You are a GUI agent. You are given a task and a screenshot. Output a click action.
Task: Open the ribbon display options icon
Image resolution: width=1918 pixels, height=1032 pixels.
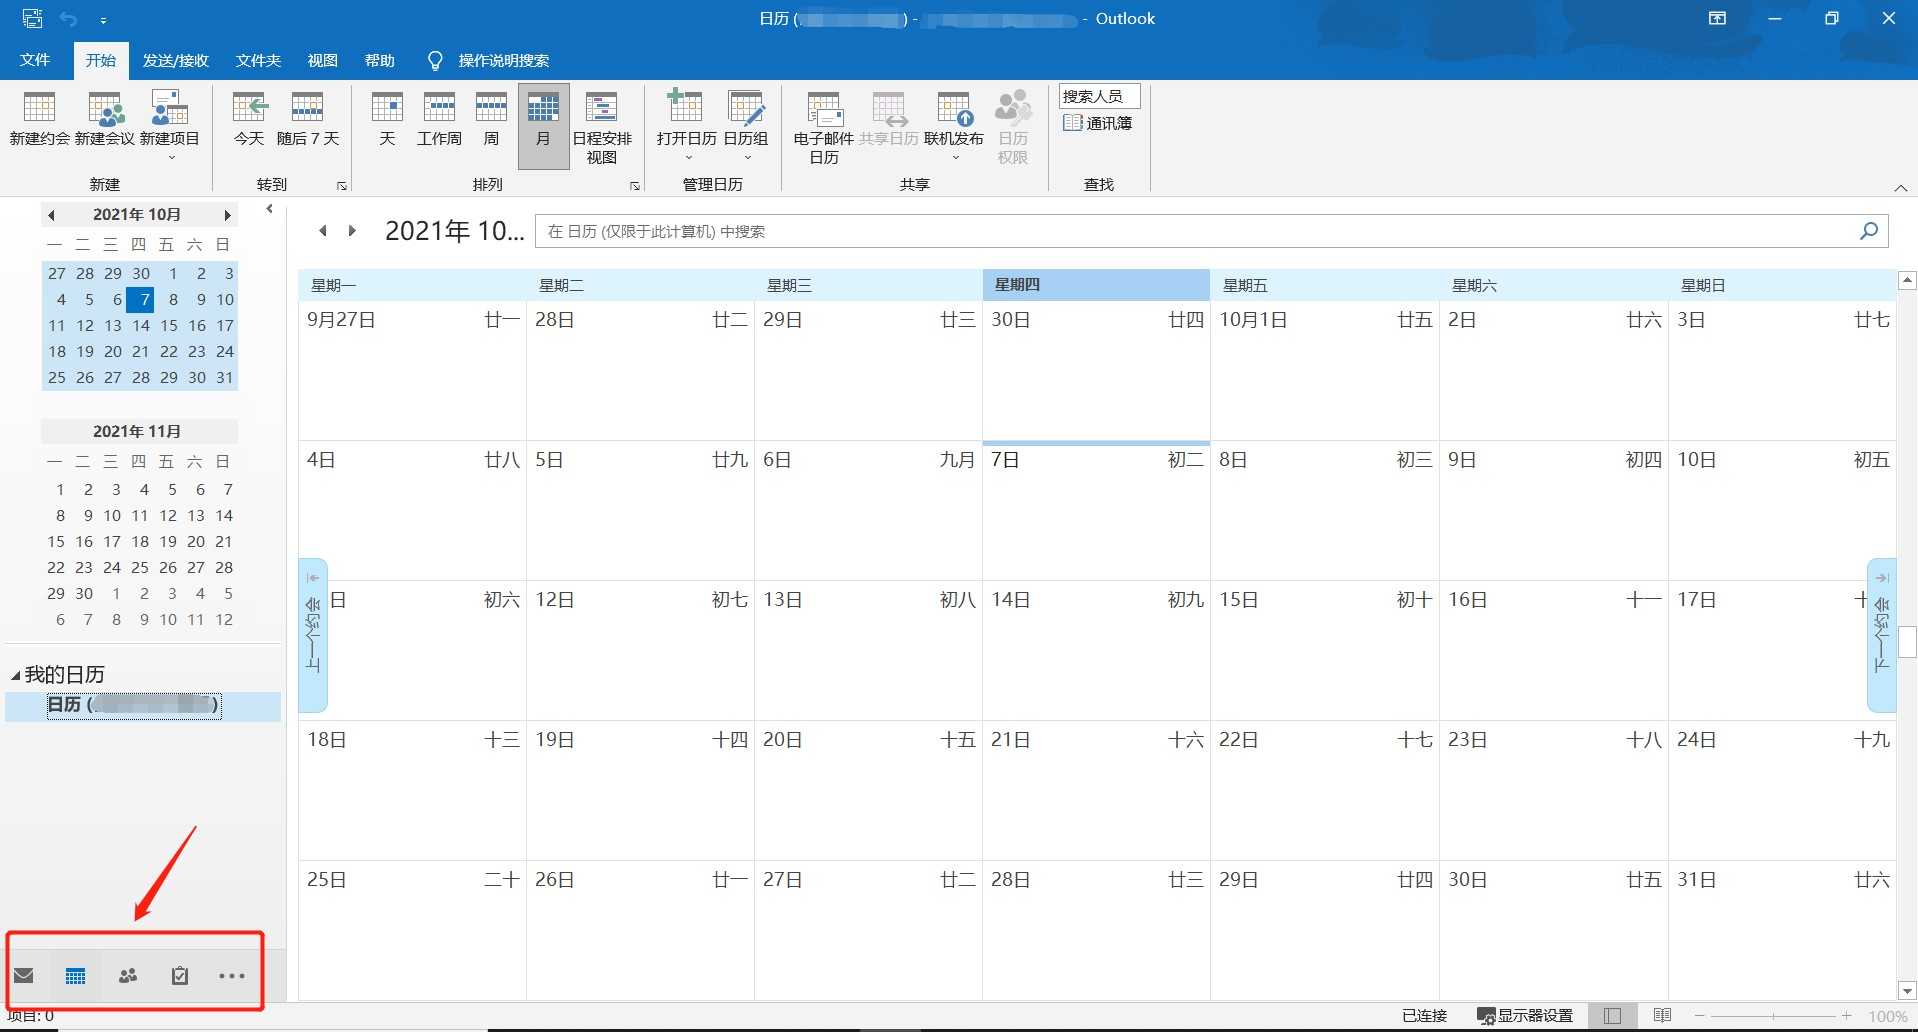tap(1717, 18)
